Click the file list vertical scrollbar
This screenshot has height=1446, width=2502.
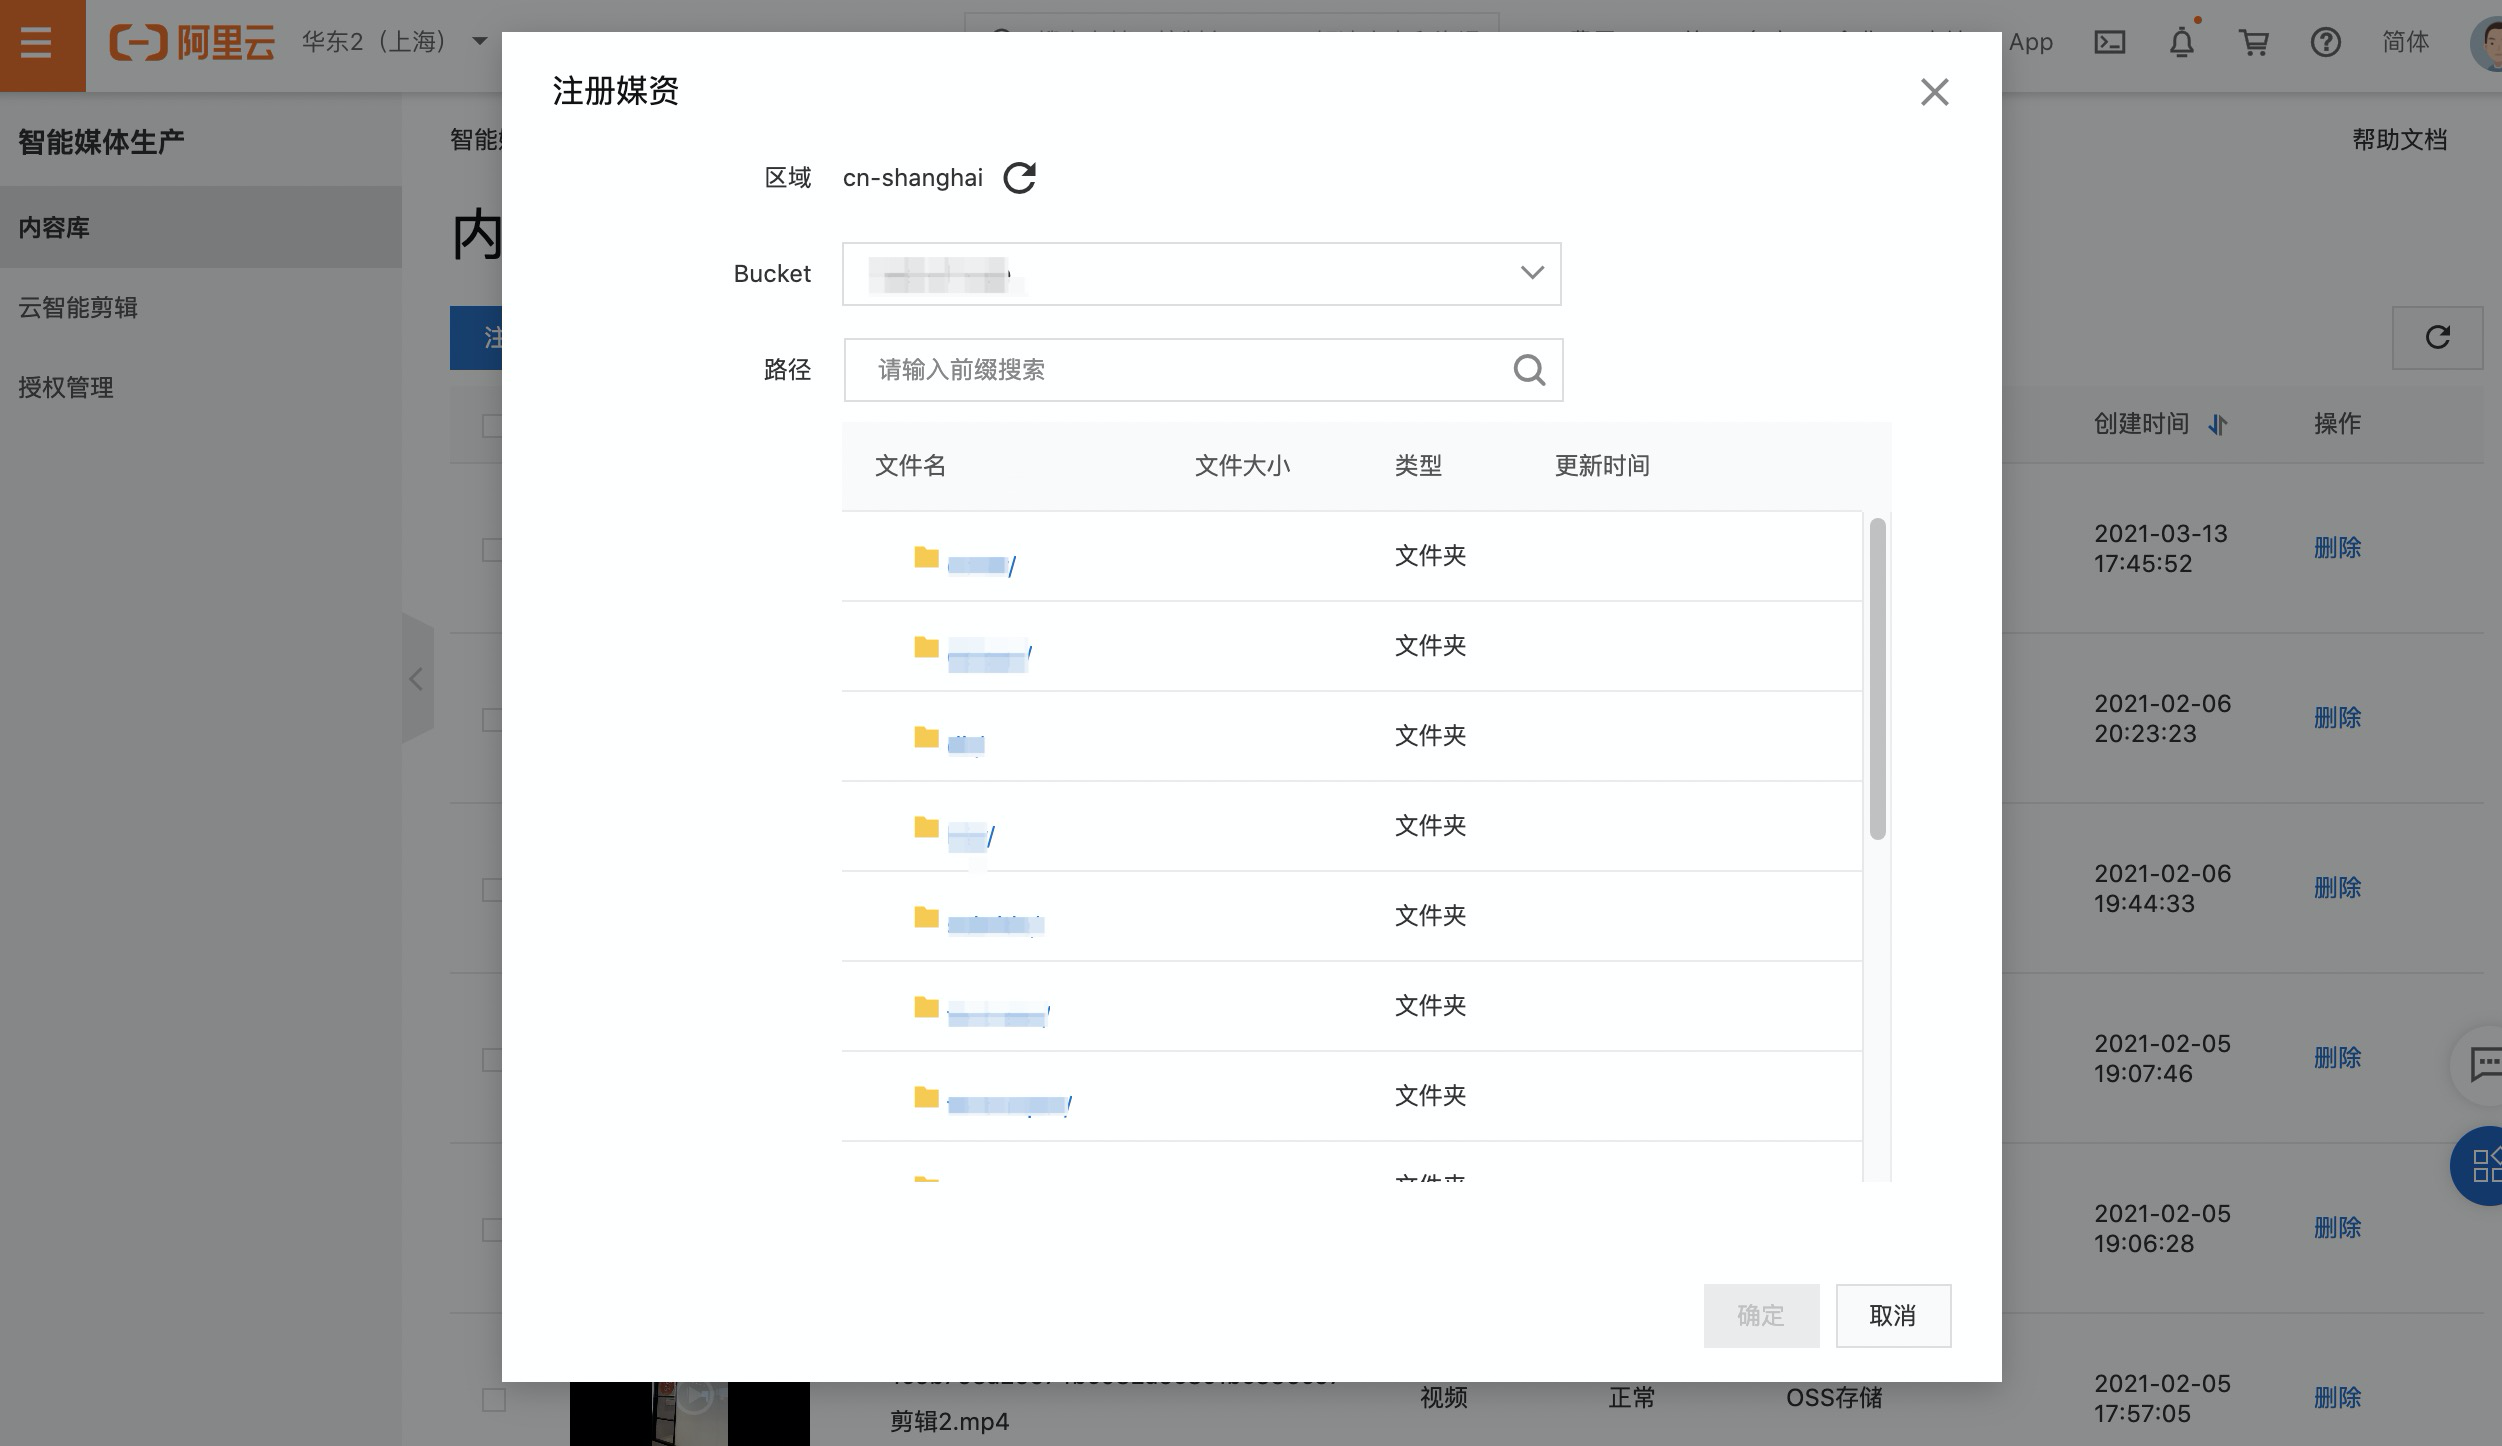(x=1877, y=678)
